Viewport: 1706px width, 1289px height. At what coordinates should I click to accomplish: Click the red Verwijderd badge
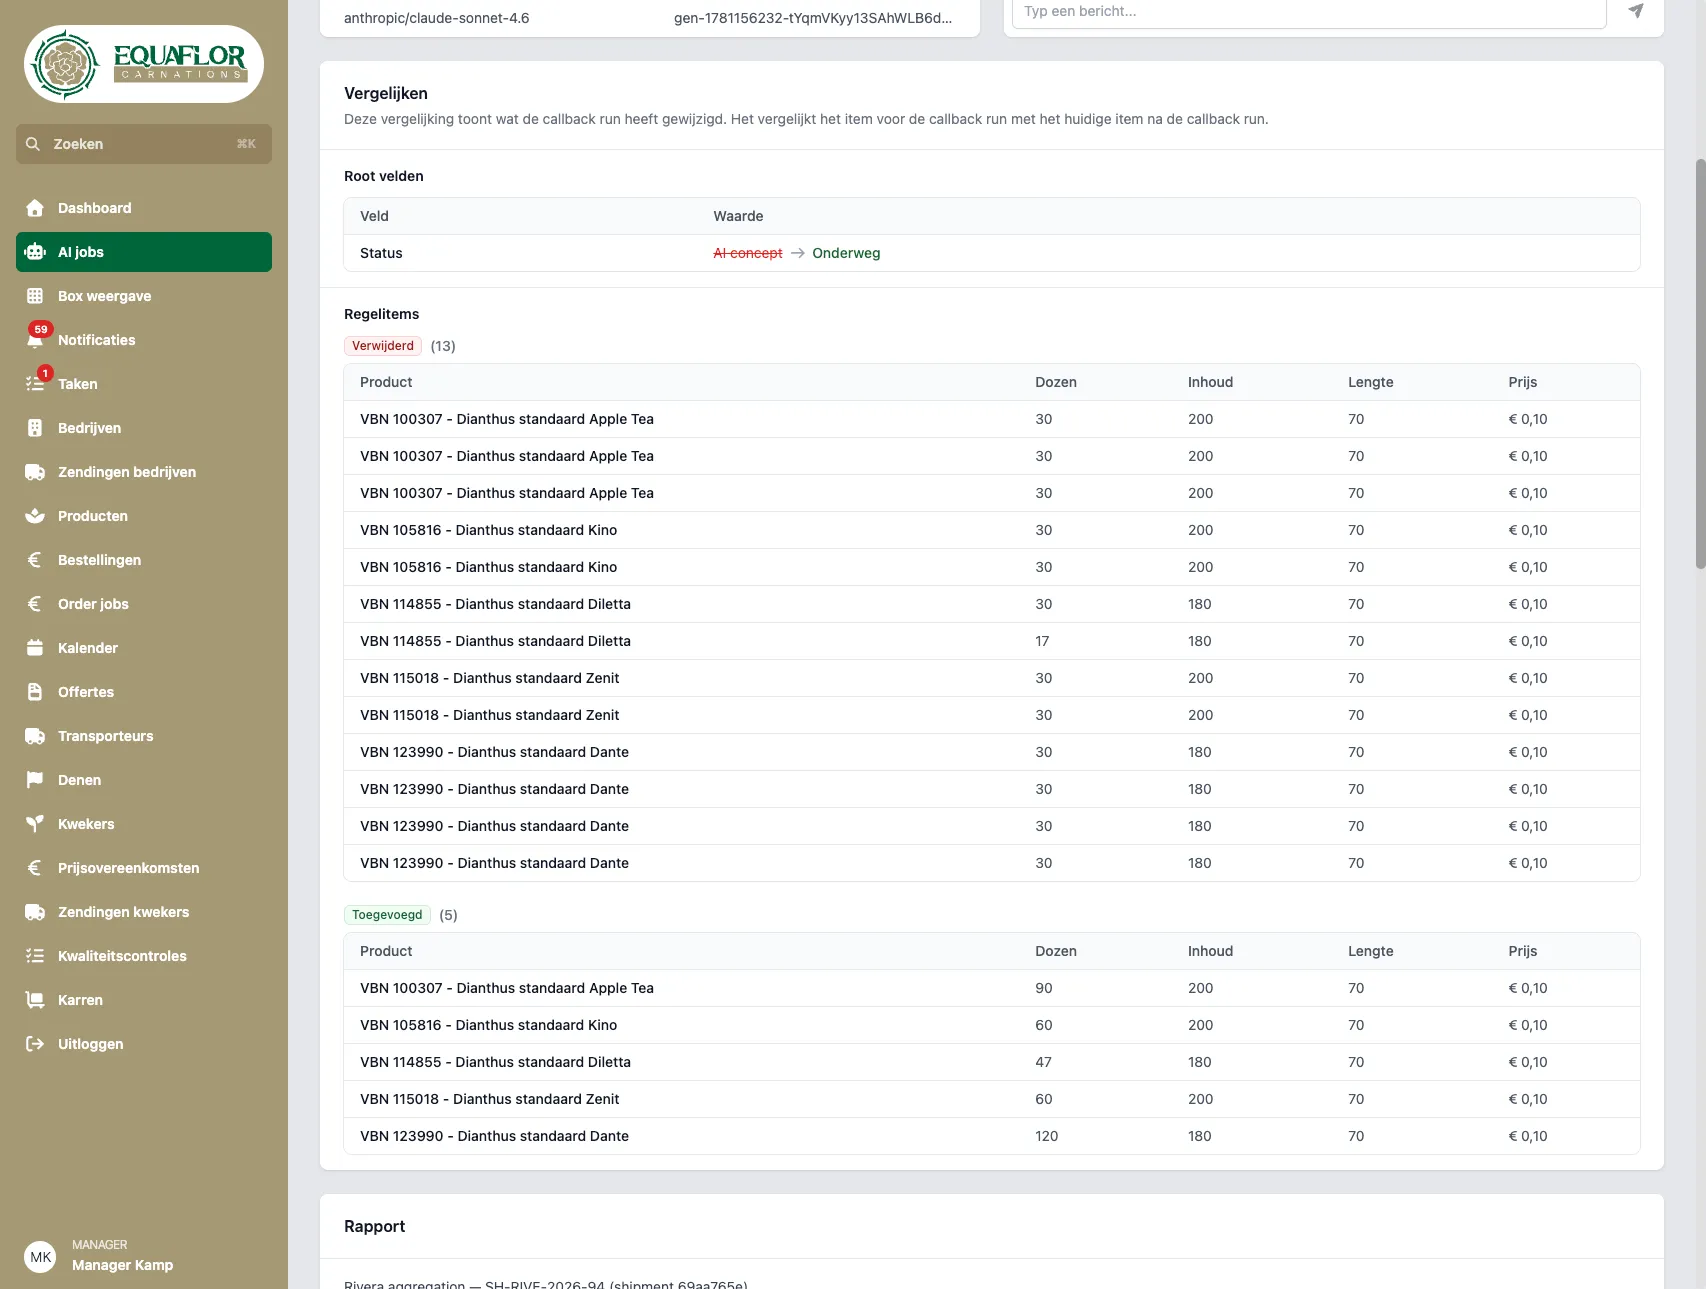383,346
